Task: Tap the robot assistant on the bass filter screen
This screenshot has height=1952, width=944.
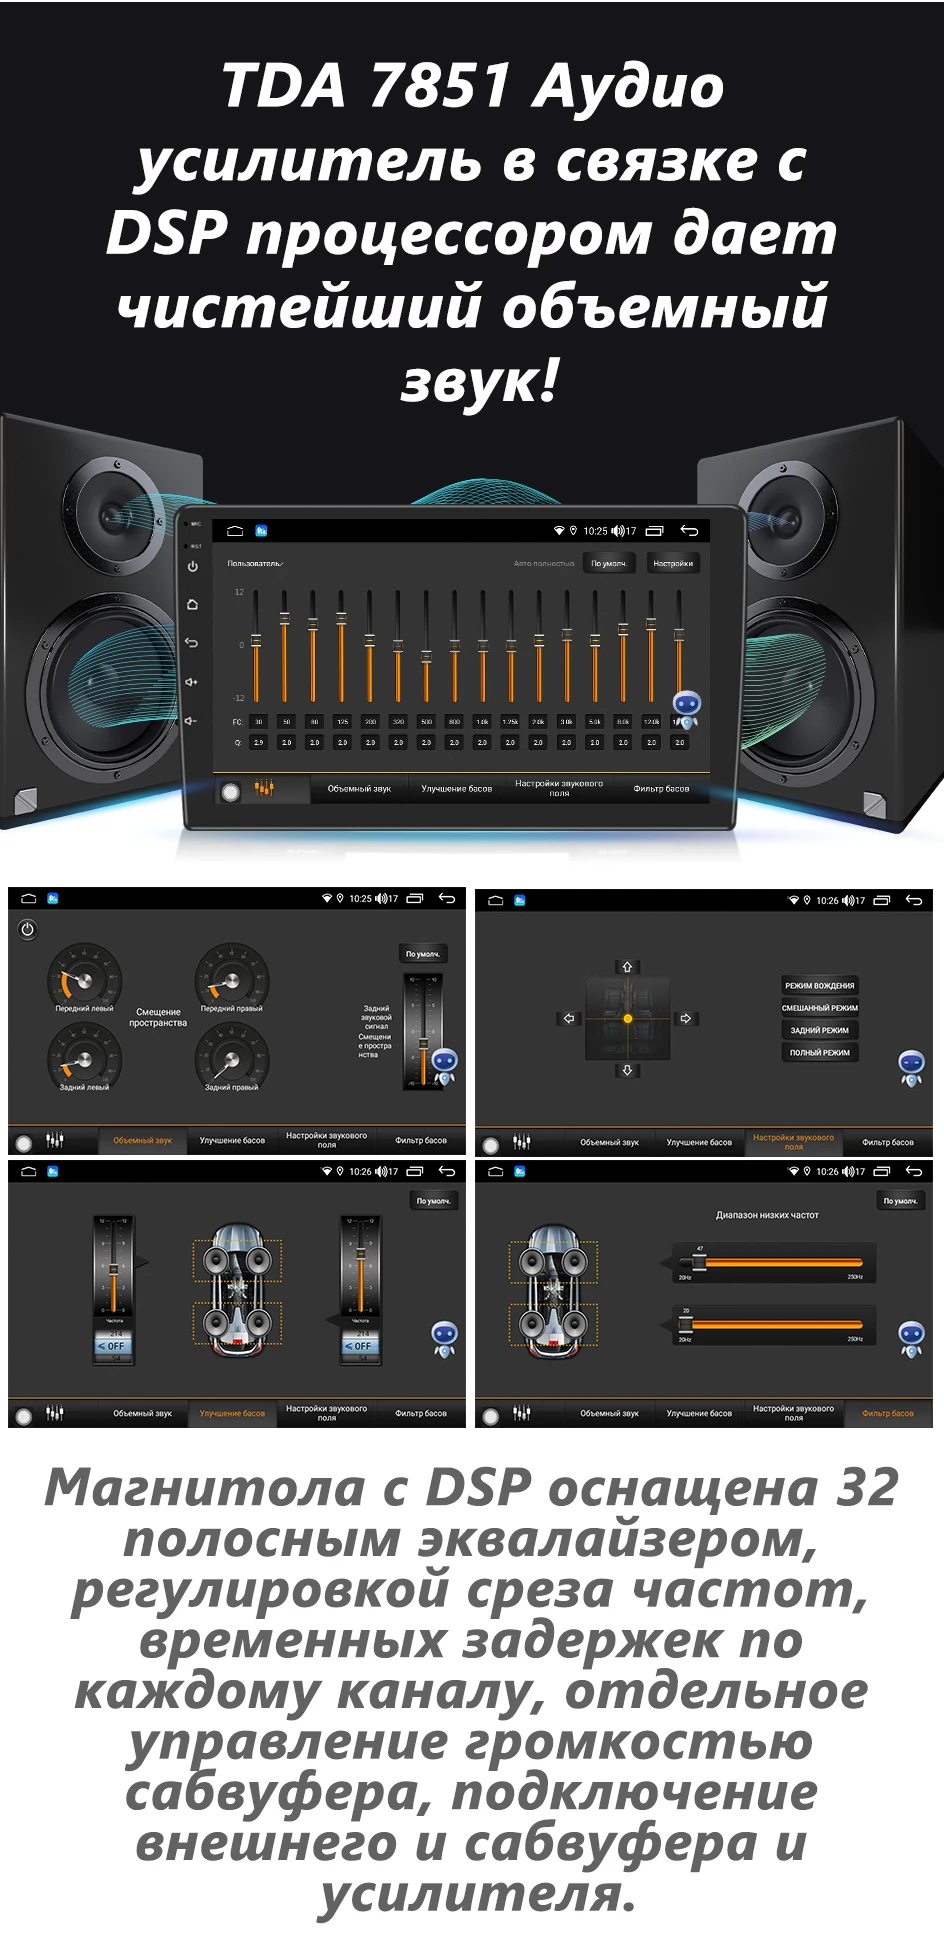Action: (911, 1338)
